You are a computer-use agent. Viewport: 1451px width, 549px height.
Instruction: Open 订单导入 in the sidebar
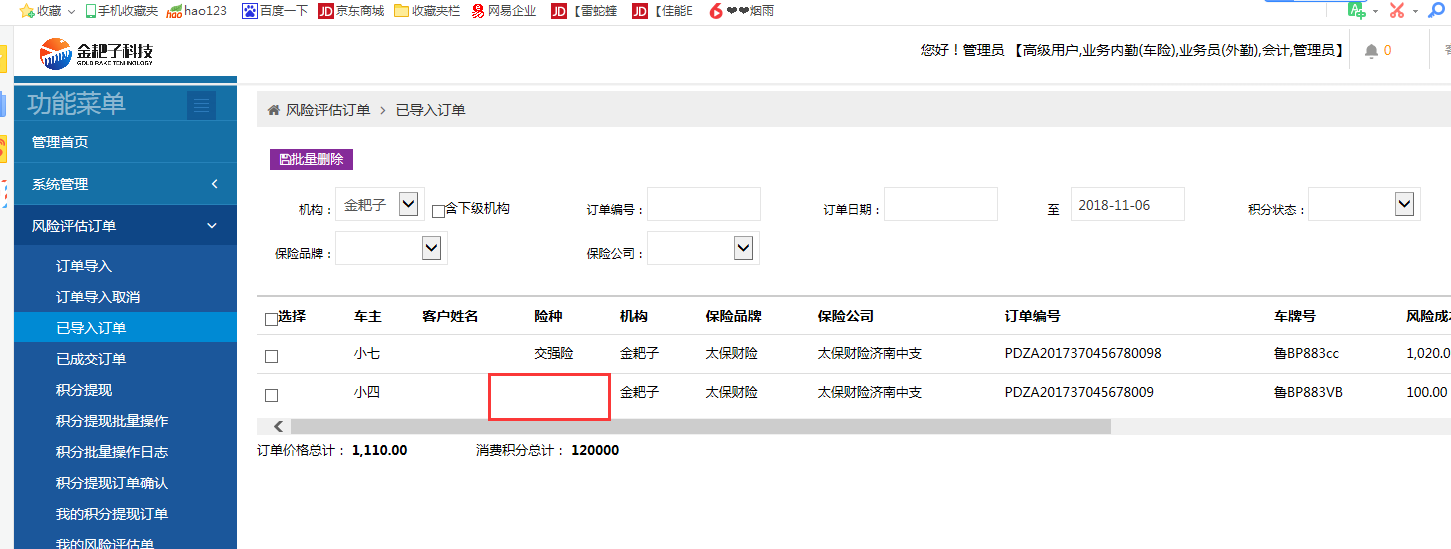84,266
